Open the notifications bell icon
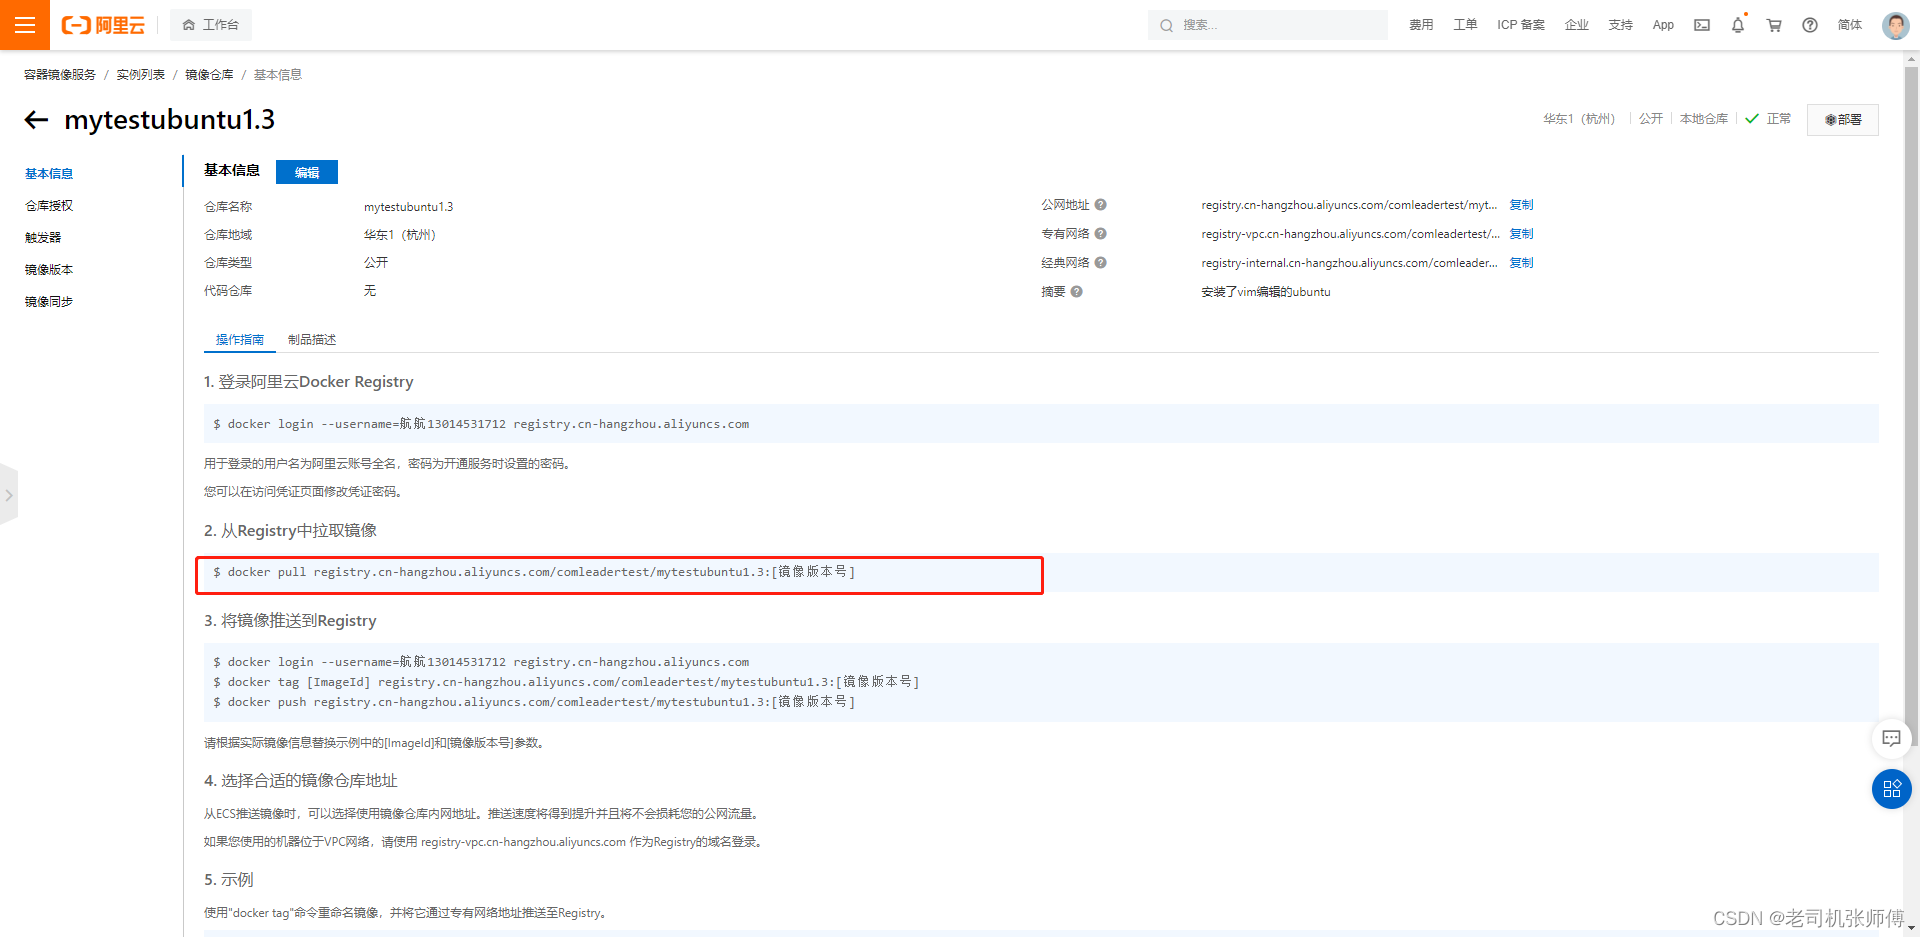 pos(1738,25)
